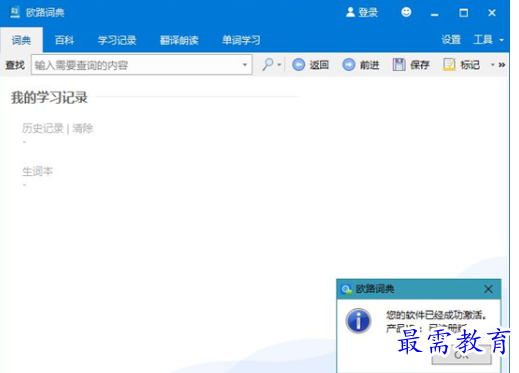Viewport: 519px width, 373px height.
Task: Click the user login icon
Action: (x=350, y=12)
